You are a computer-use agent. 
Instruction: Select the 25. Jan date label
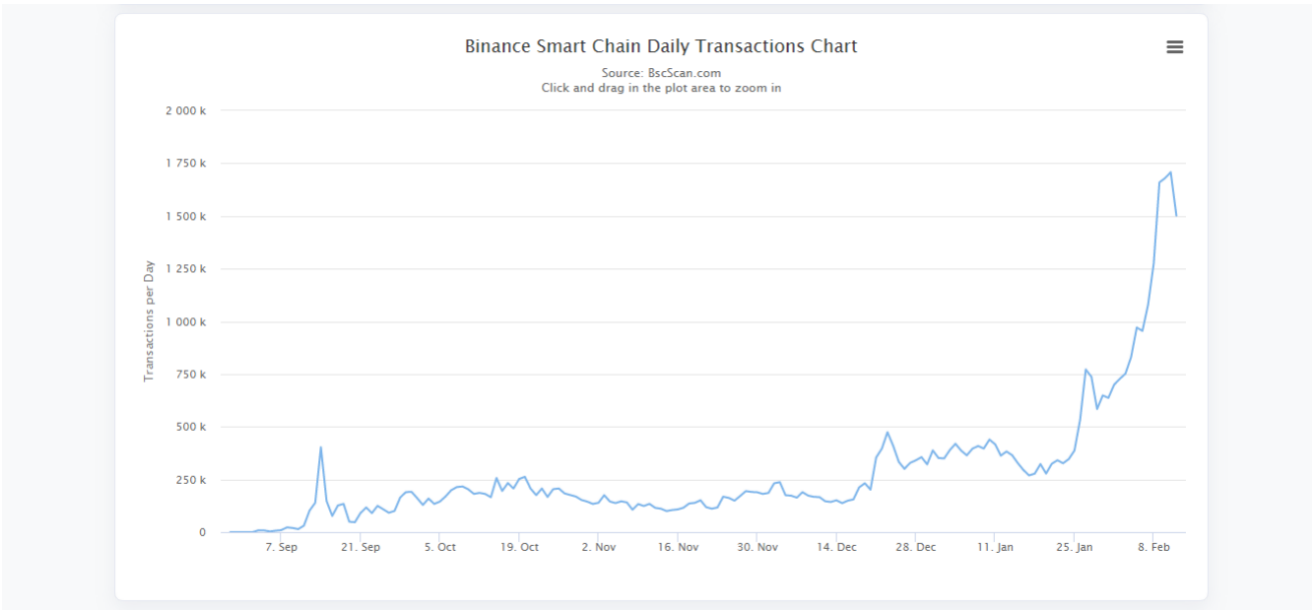1075,547
